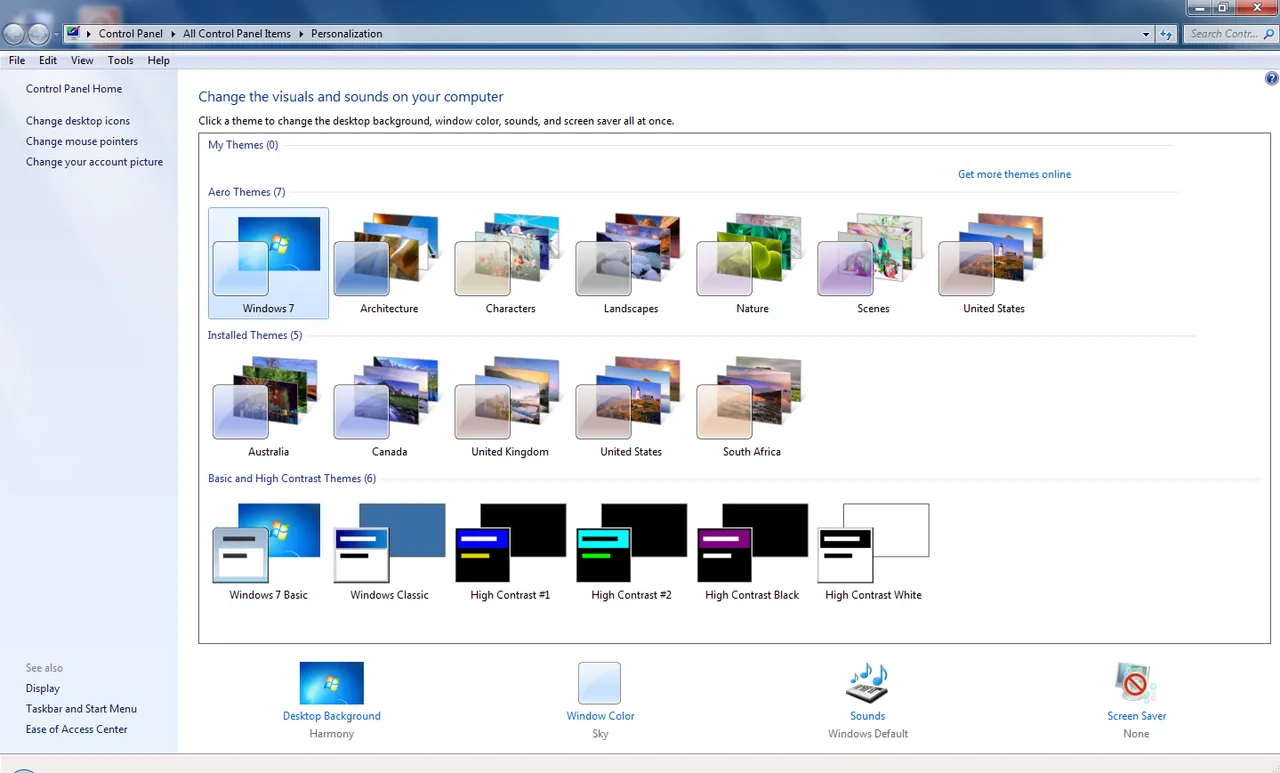Click the Forward navigation arrow

39,34
